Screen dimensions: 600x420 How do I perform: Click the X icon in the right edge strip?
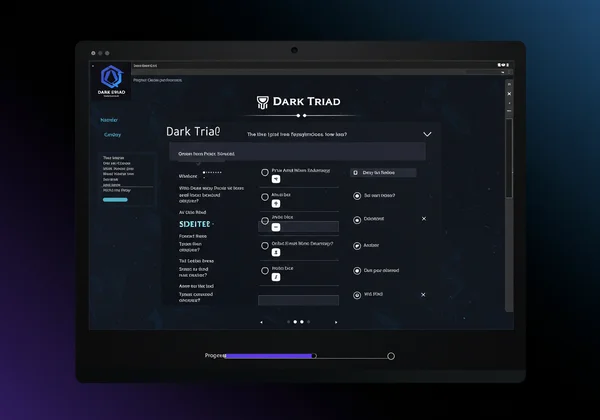point(509,94)
